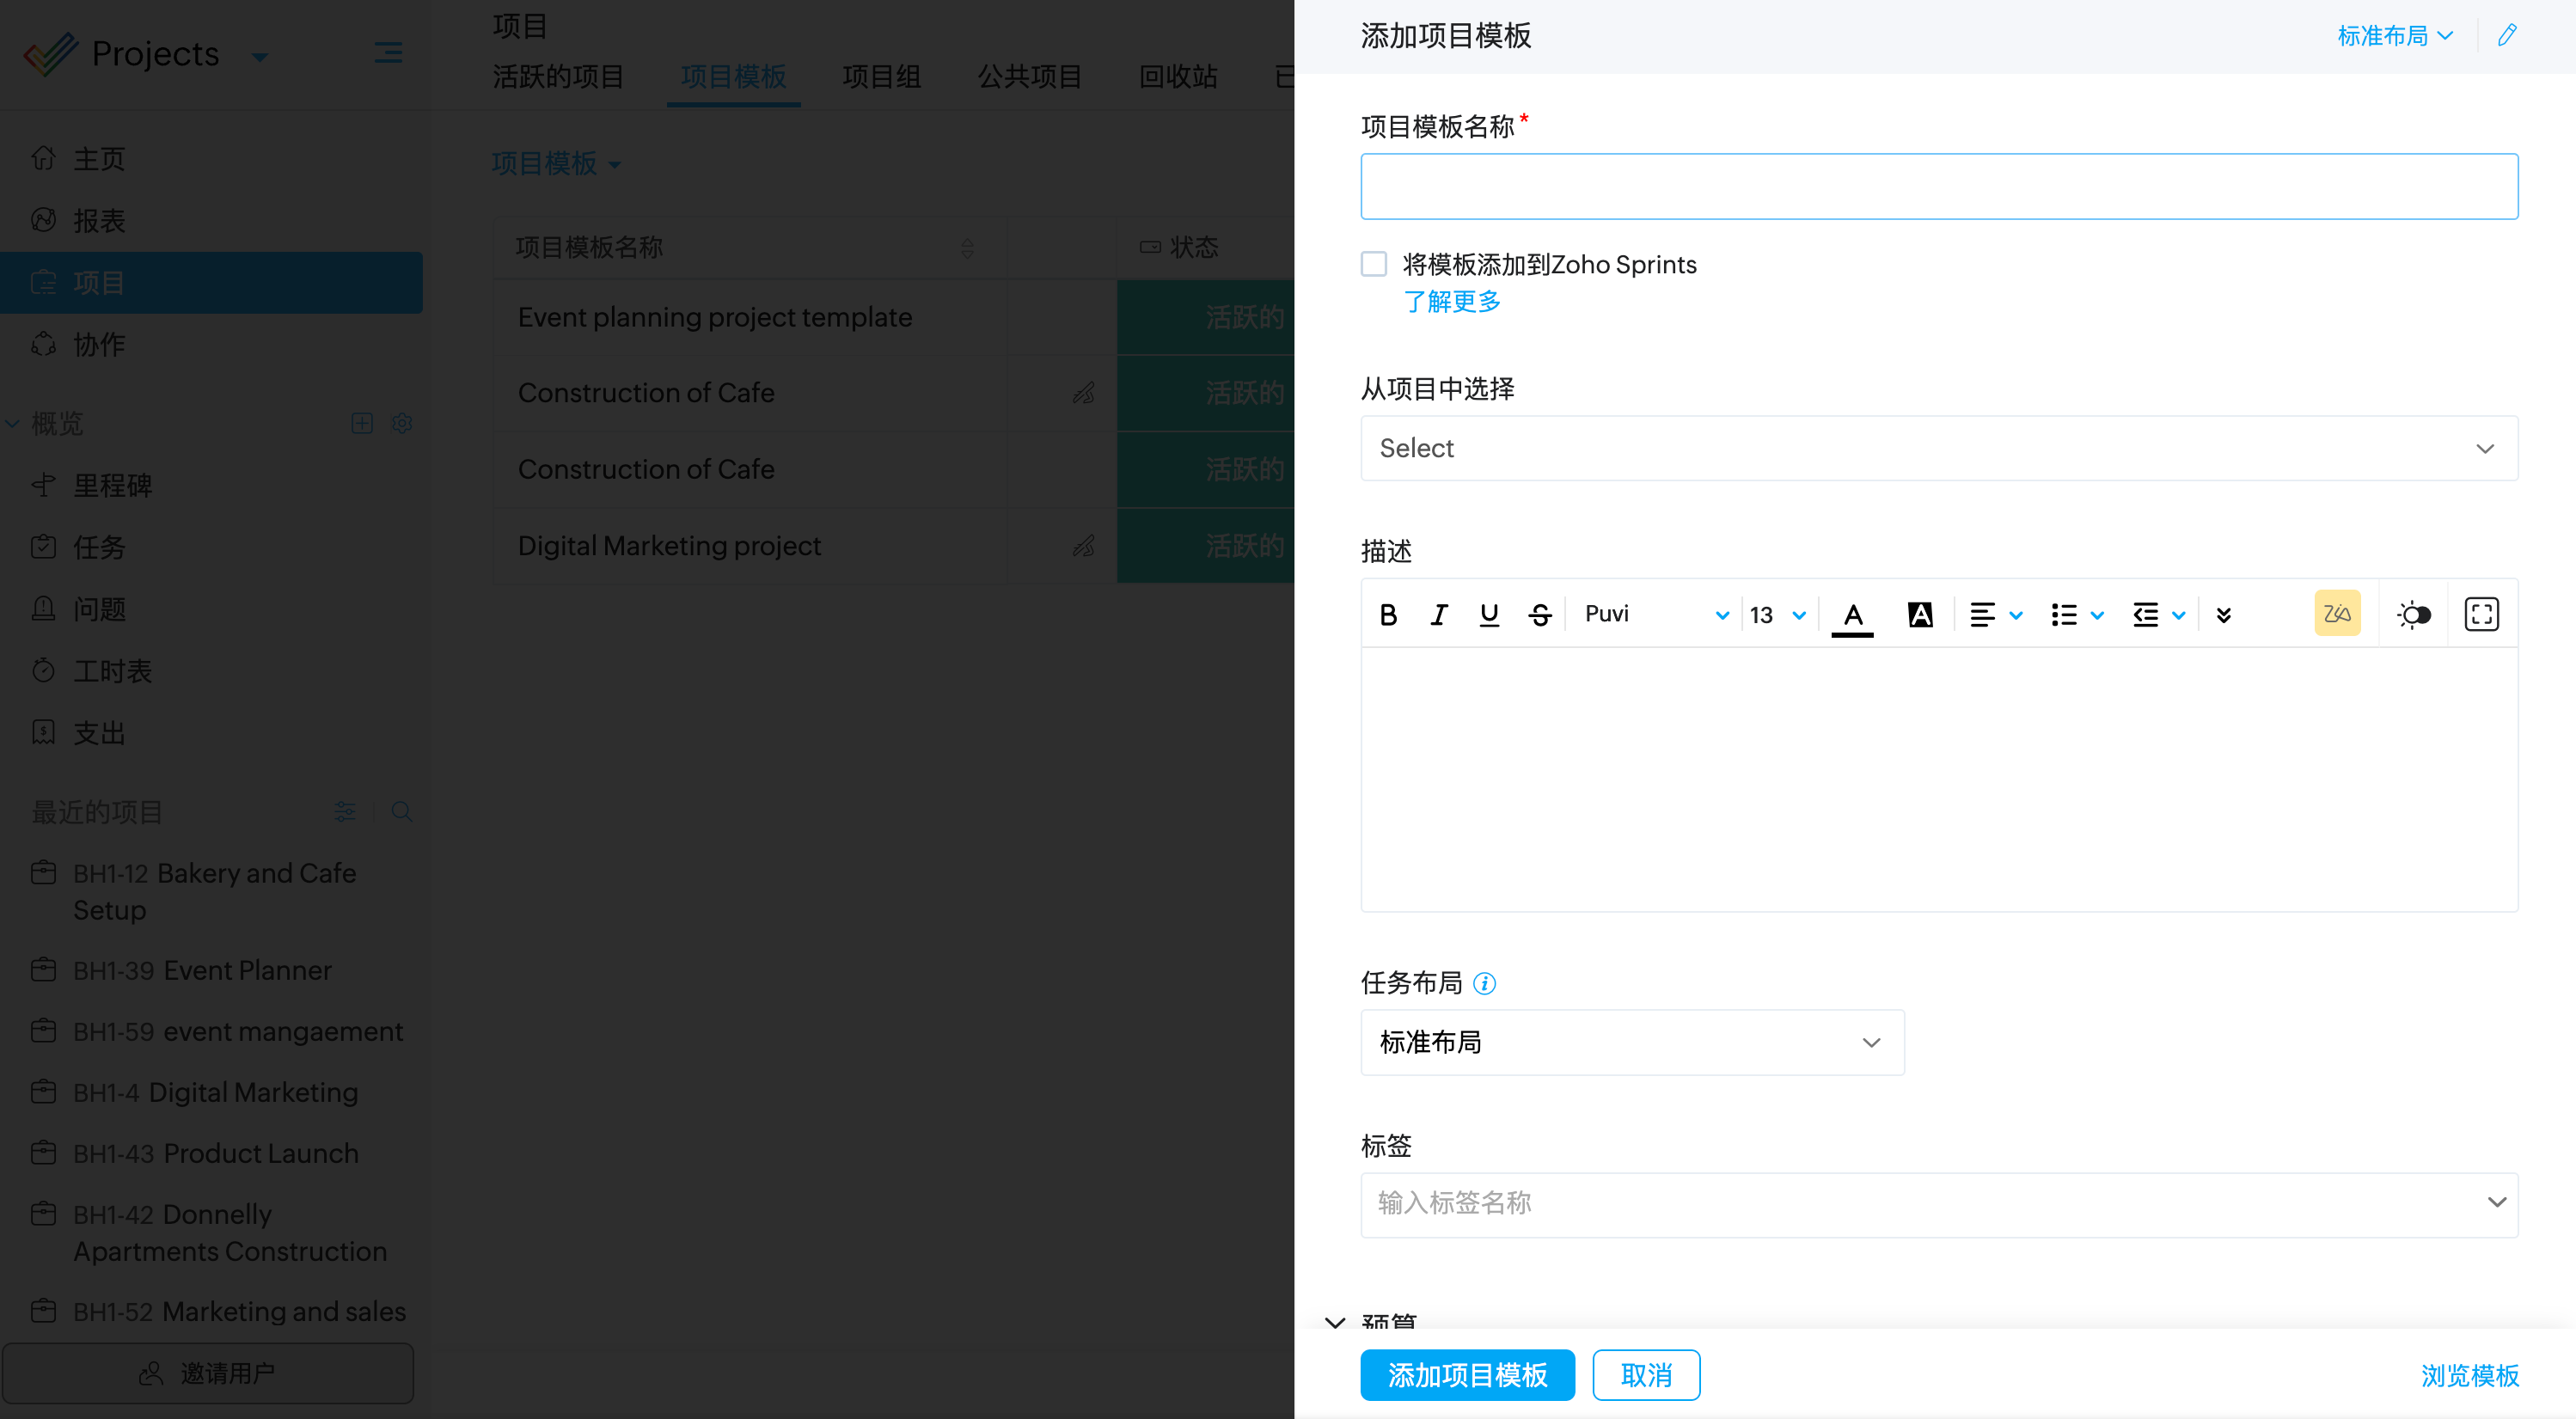Open fullscreen mode for description editor
The width and height of the screenshot is (2576, 1419).
(x=2481, y=614)
